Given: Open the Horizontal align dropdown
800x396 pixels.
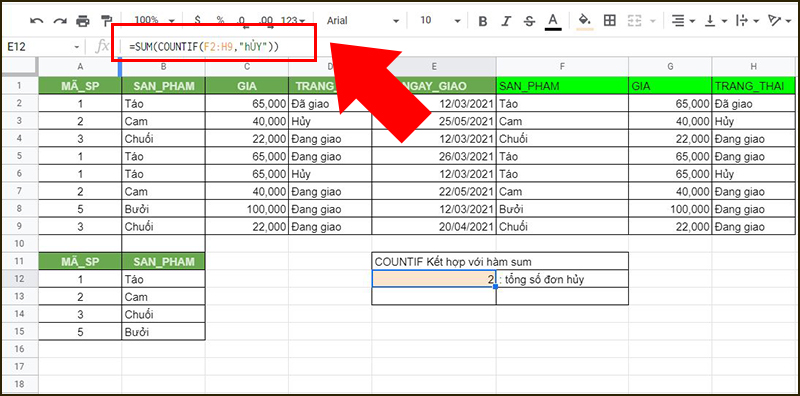Looking at the screenshot, I should coord(683,21).
